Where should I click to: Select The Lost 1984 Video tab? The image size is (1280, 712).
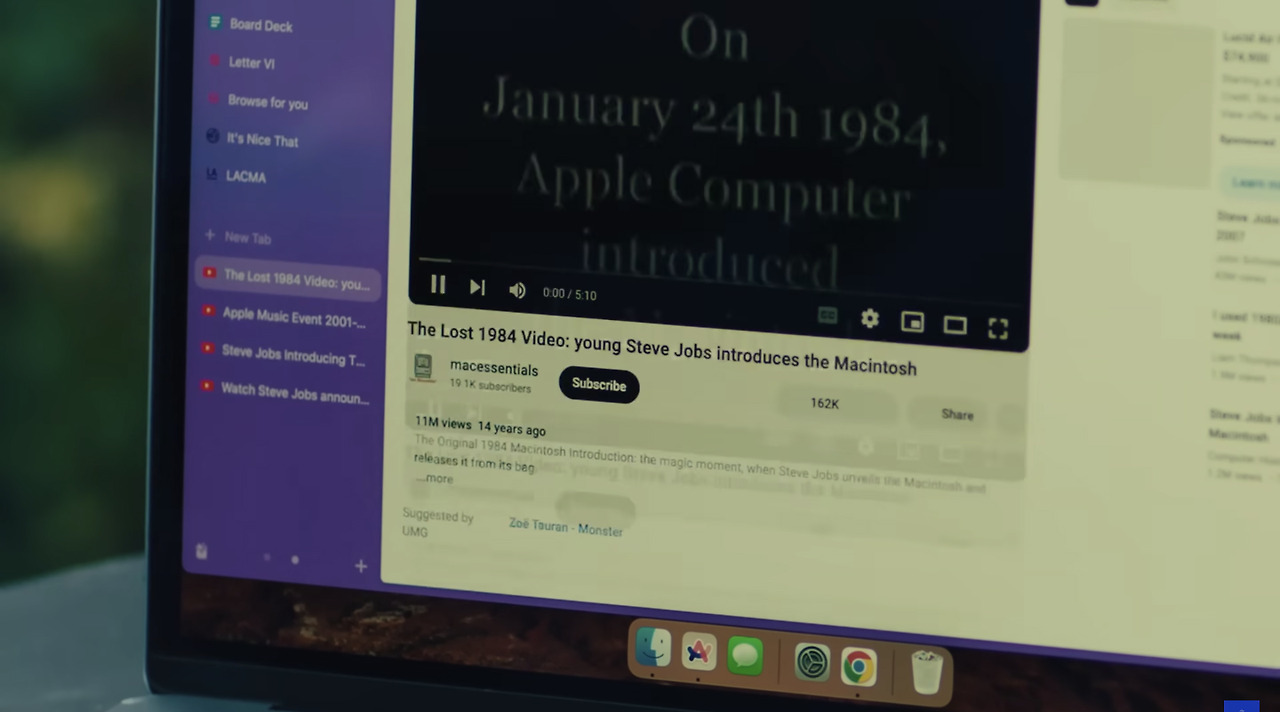(x=288, y=279)
